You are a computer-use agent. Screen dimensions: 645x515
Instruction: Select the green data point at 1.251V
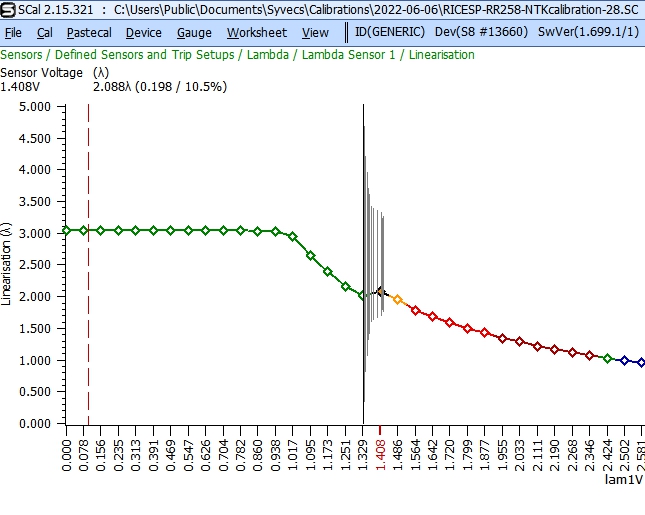tap(346, 286)
